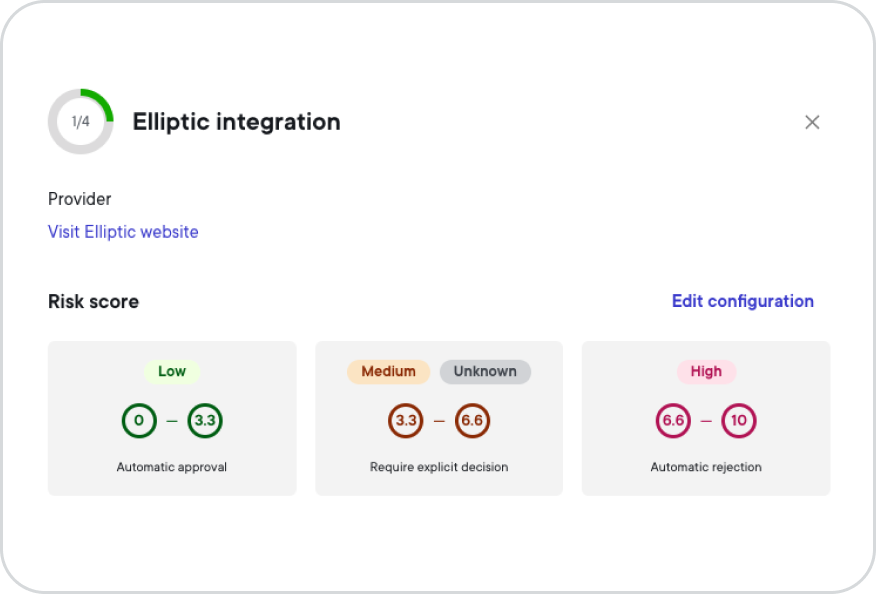Click the Provider label
The image size is (876, 594).
pyautogui.click(x=79, y=199)
